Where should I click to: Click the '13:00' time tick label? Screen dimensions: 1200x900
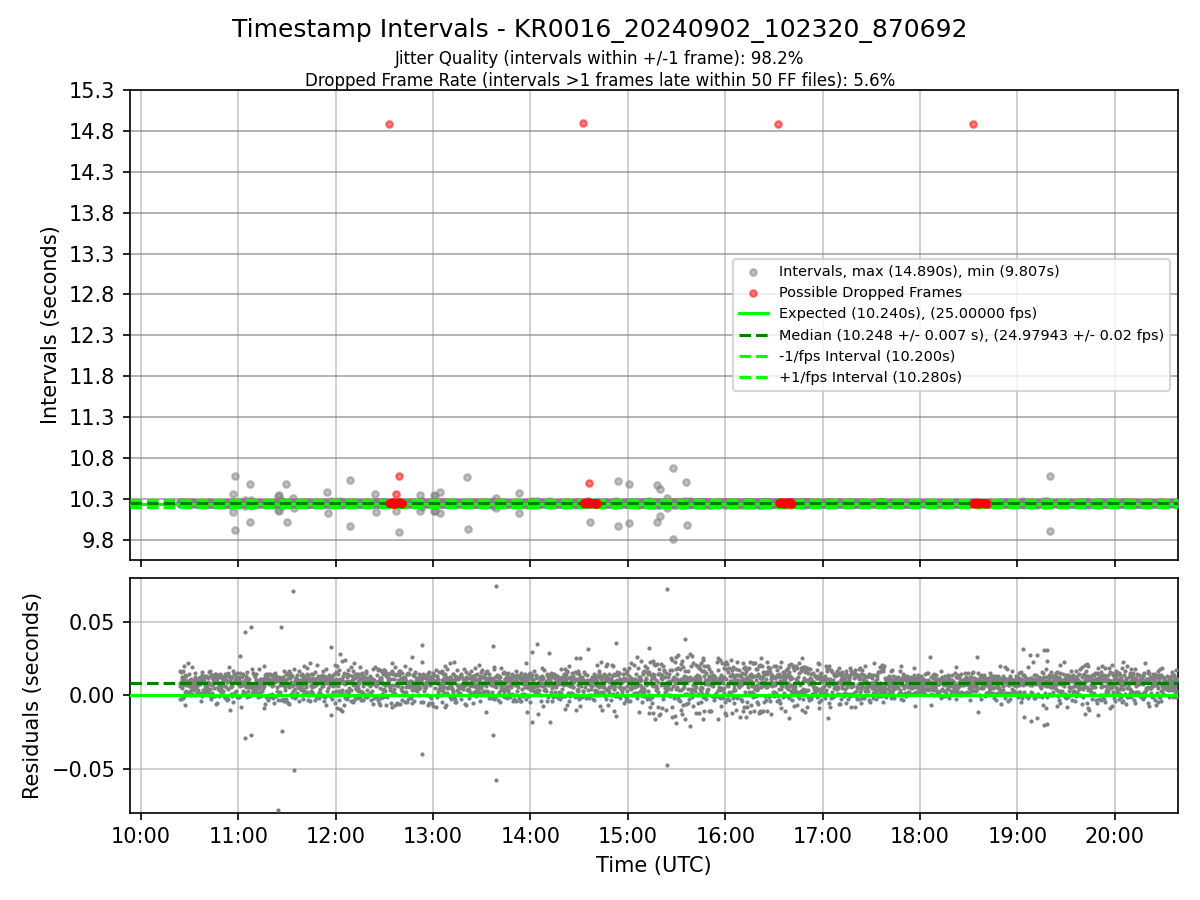coord(432,834)
